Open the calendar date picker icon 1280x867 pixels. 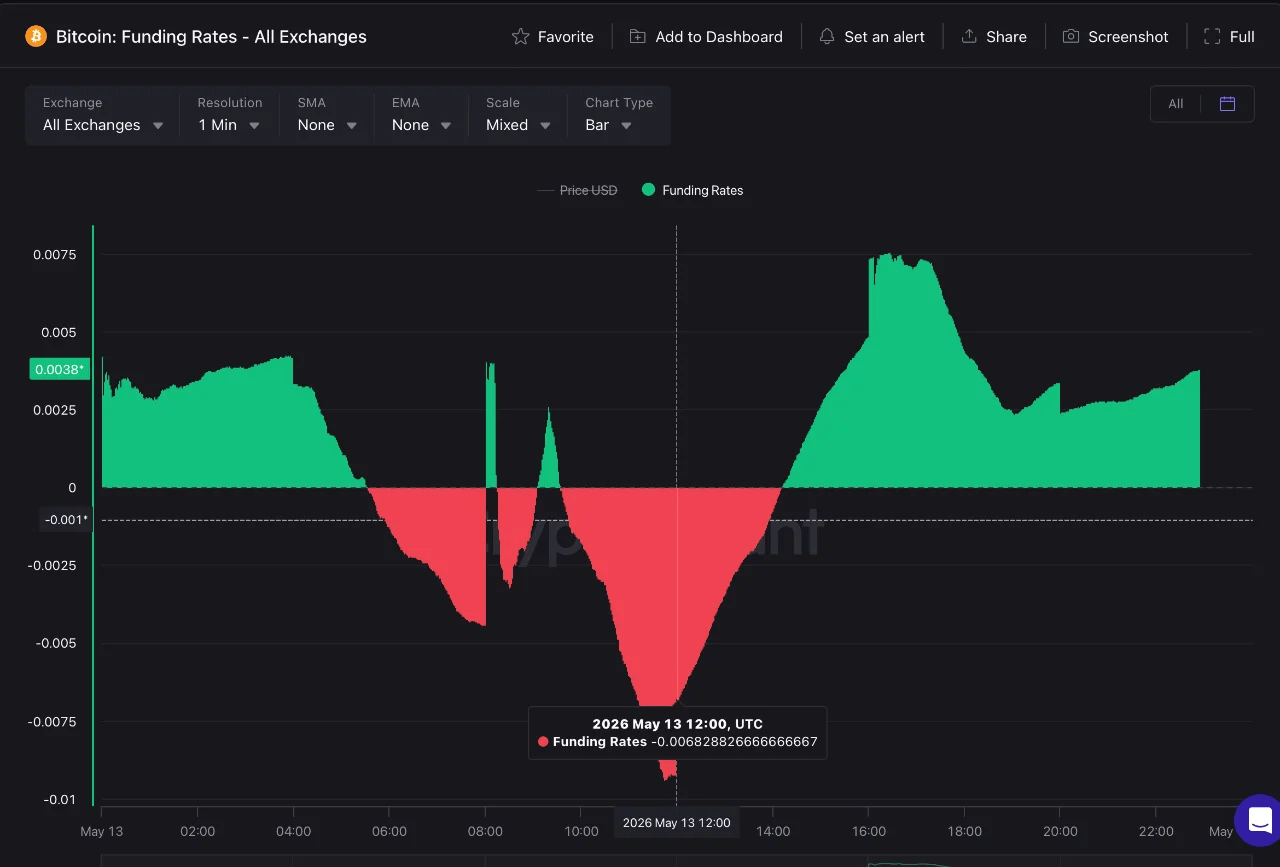click(1228, 104)
